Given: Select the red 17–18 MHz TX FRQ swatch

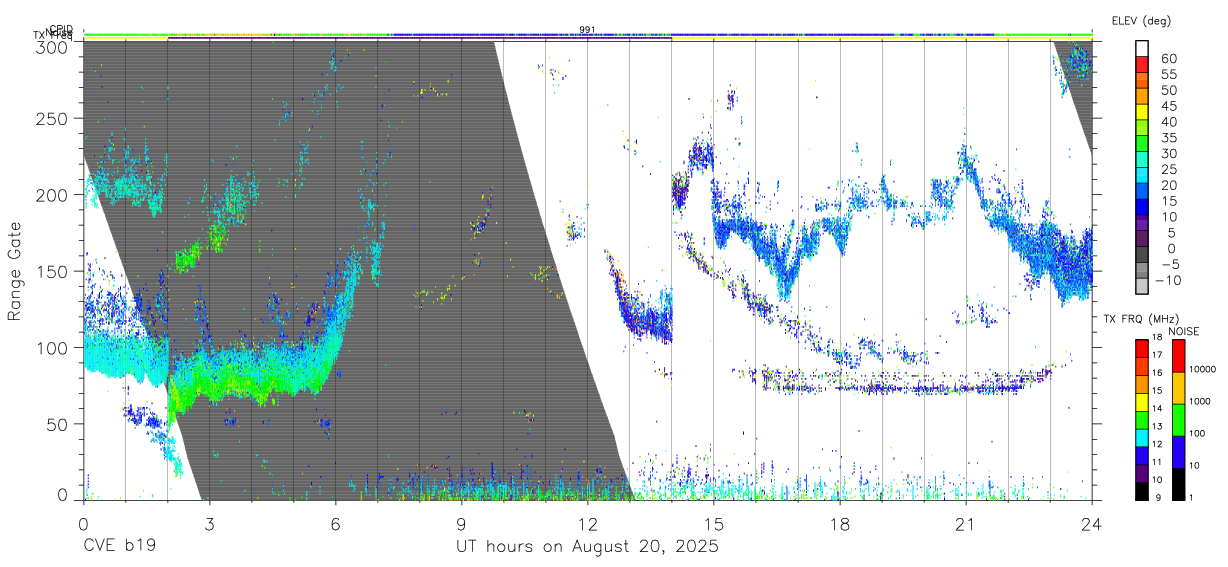Looking at the screenshot, I should click(1142, 348).
